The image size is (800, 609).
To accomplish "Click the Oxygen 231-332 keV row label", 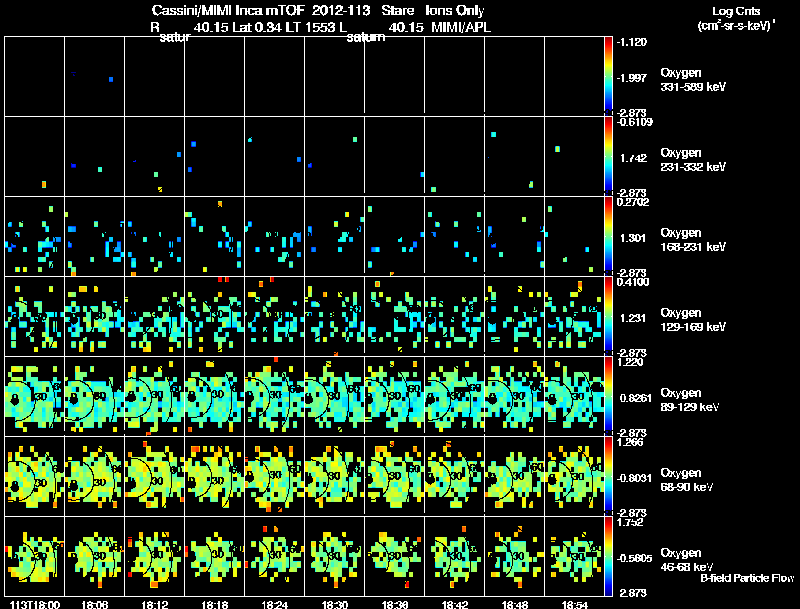I will tap(693, 160).
